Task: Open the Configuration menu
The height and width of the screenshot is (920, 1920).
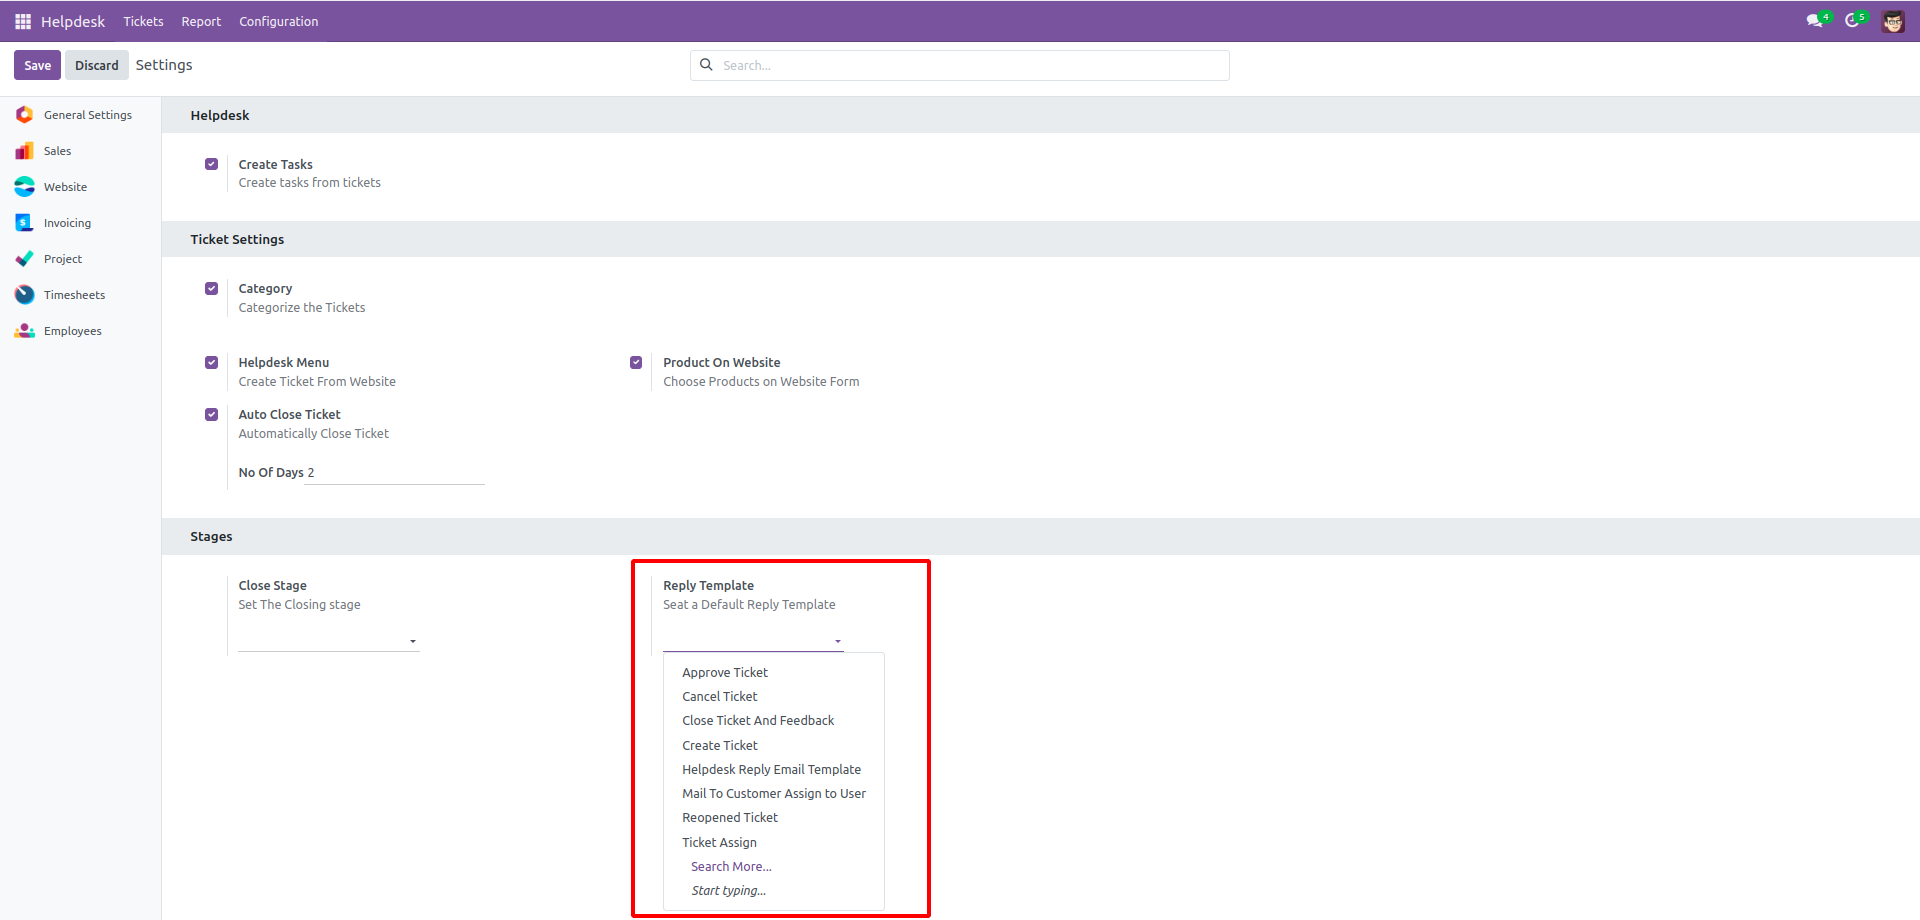Action: click(x=278, y=21)
